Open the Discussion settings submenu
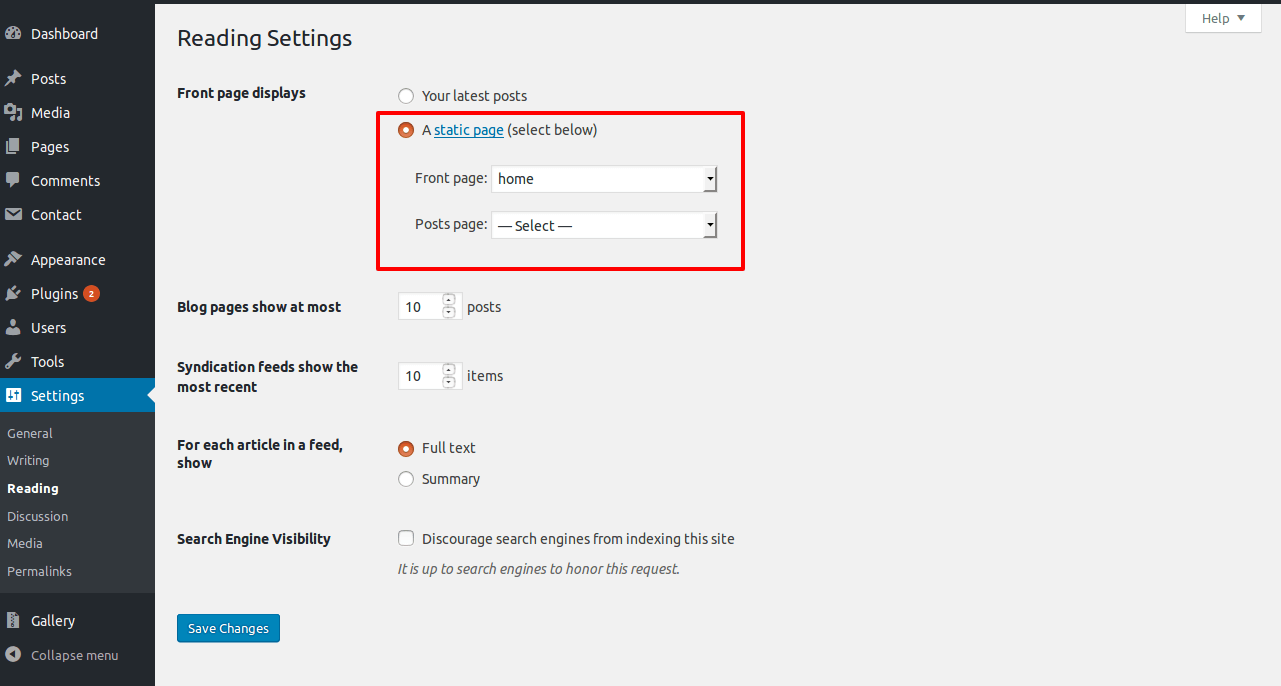Image resolution: width=1281 pixels, height=686 pixels. 37,516
